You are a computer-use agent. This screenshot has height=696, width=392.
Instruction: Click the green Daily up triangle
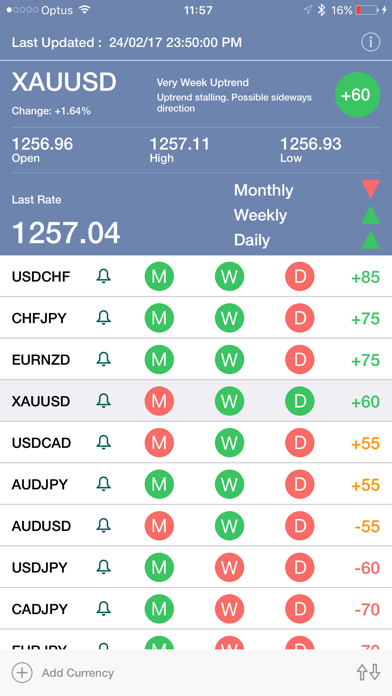370,240
